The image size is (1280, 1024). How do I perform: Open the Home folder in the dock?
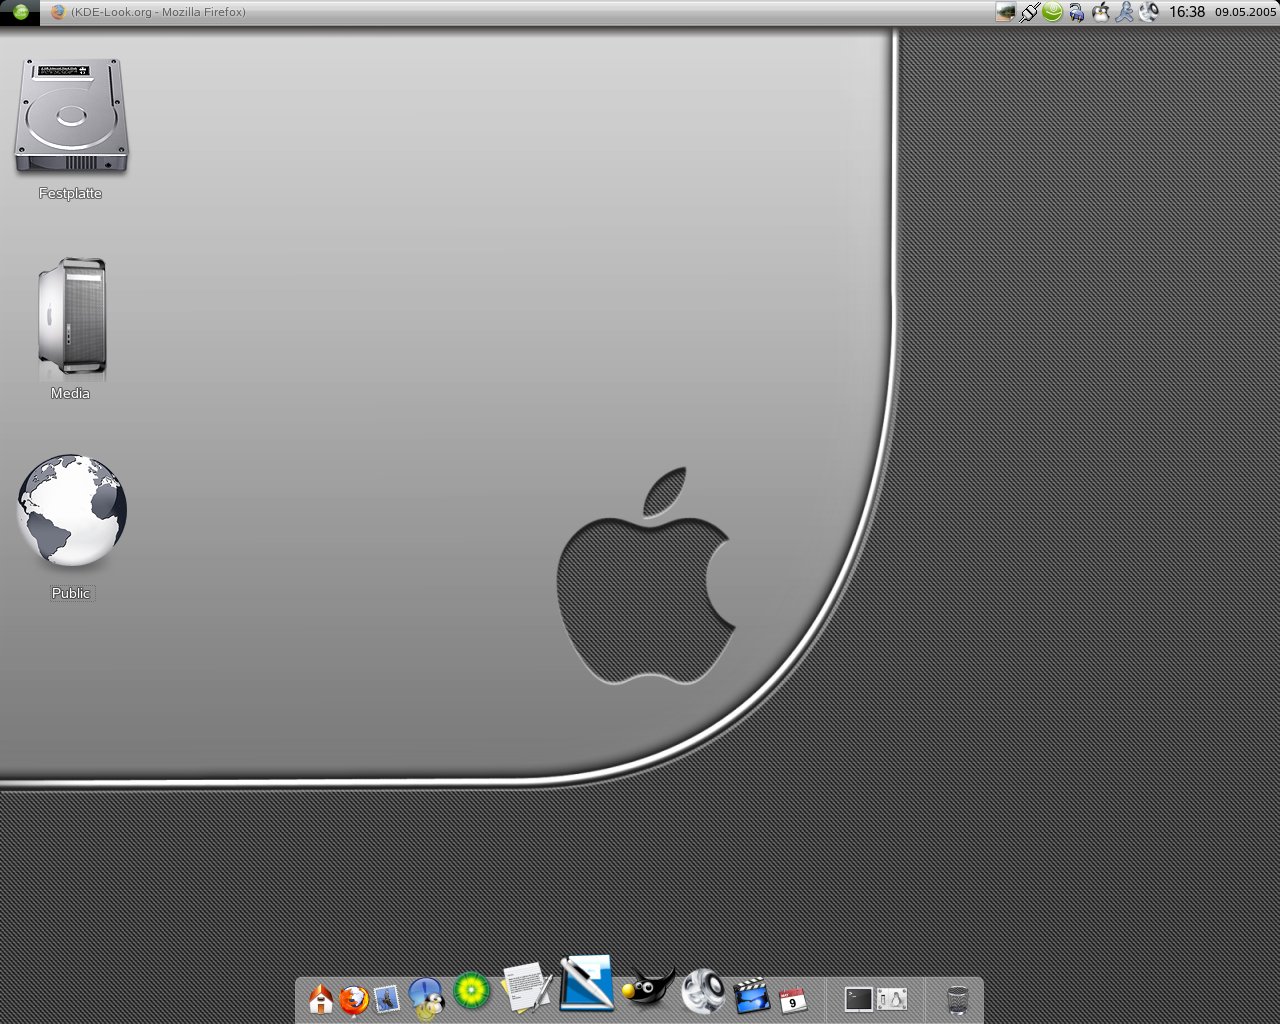(x=321, y=999)
